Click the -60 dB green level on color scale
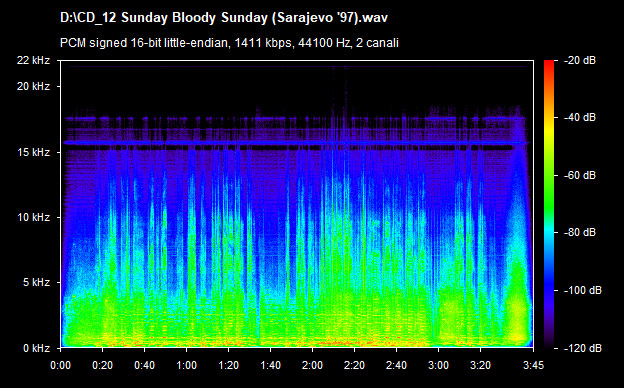The height and width of the screenshot is (388, 624). pyautogui.click(x=549, y=175)
